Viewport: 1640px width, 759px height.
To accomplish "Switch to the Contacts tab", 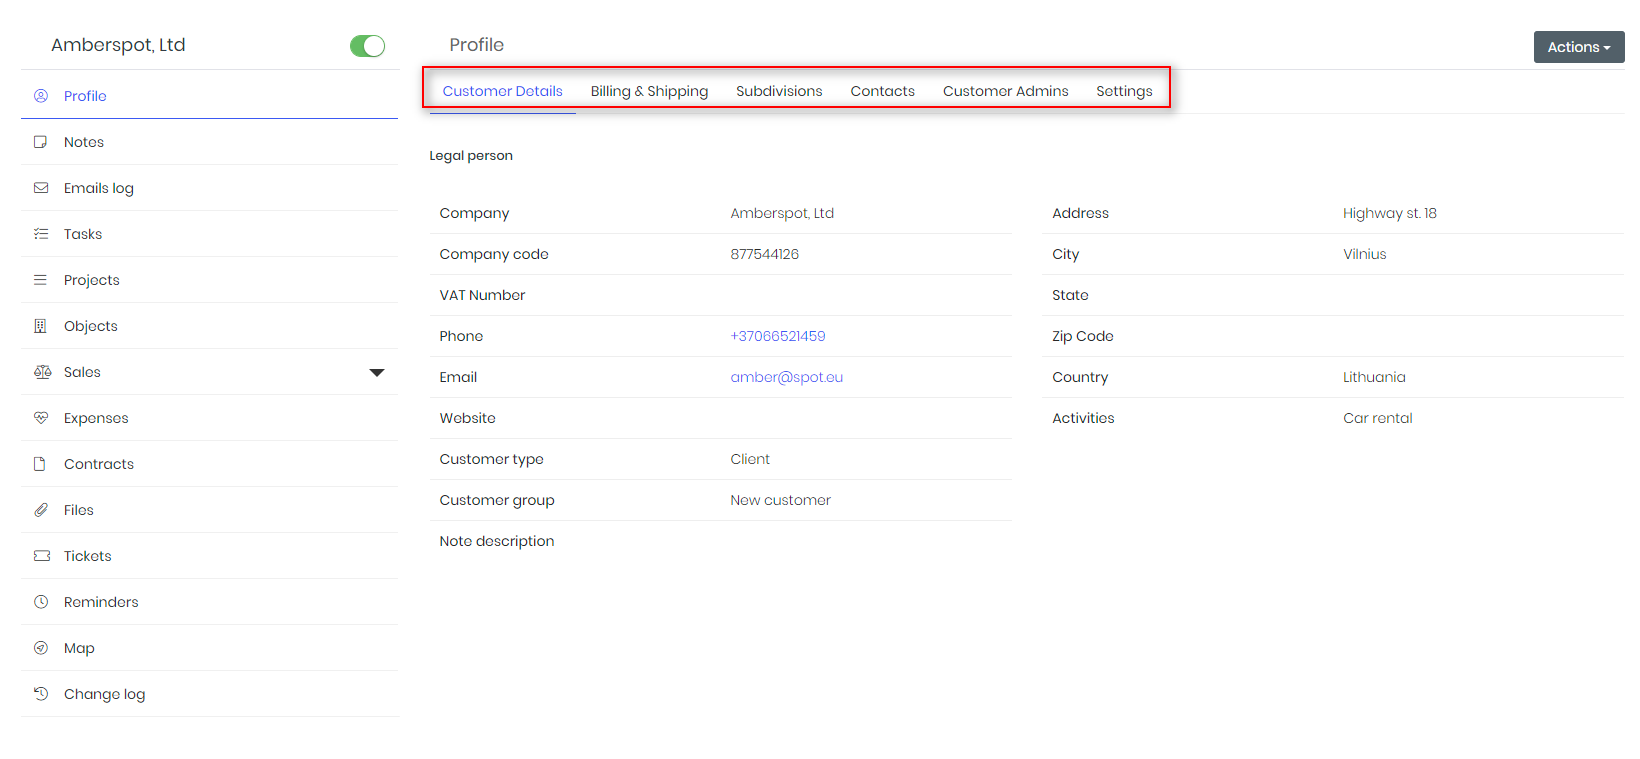I will (883, 91).
